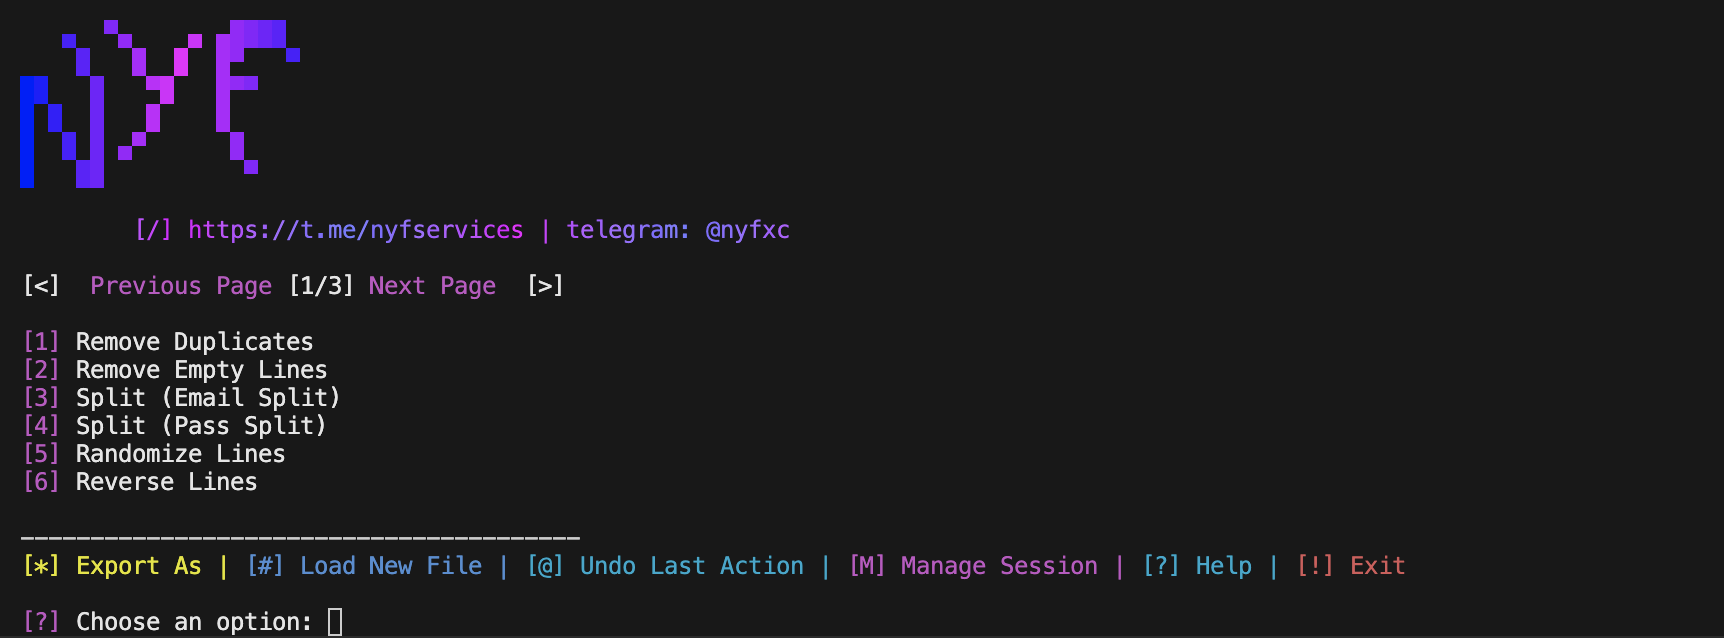Click the [@] Undo marker

545,566
